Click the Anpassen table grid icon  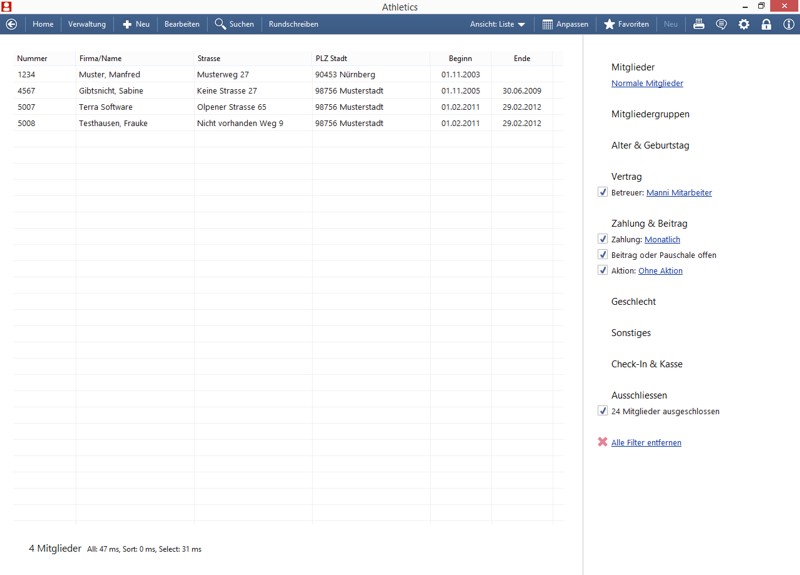(x=547, y=24)
